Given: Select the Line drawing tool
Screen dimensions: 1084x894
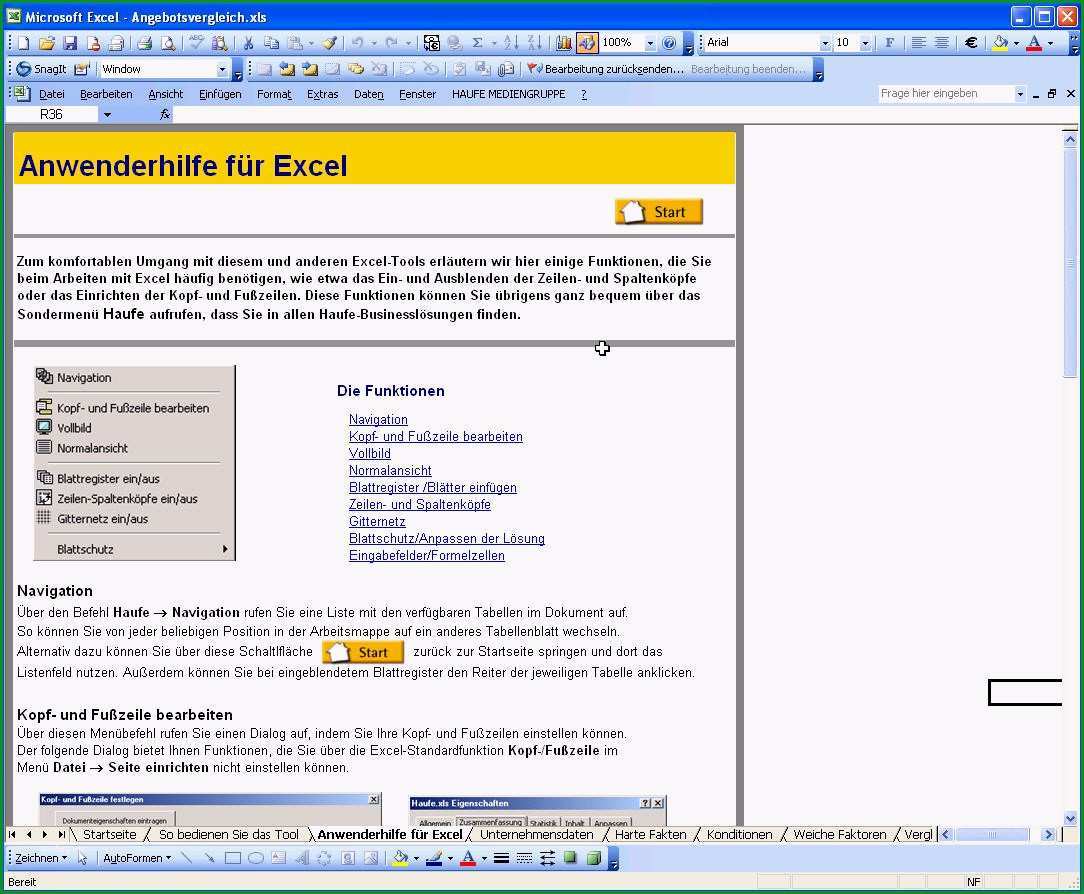Looking at the screenshot, I should pos(186,858).
